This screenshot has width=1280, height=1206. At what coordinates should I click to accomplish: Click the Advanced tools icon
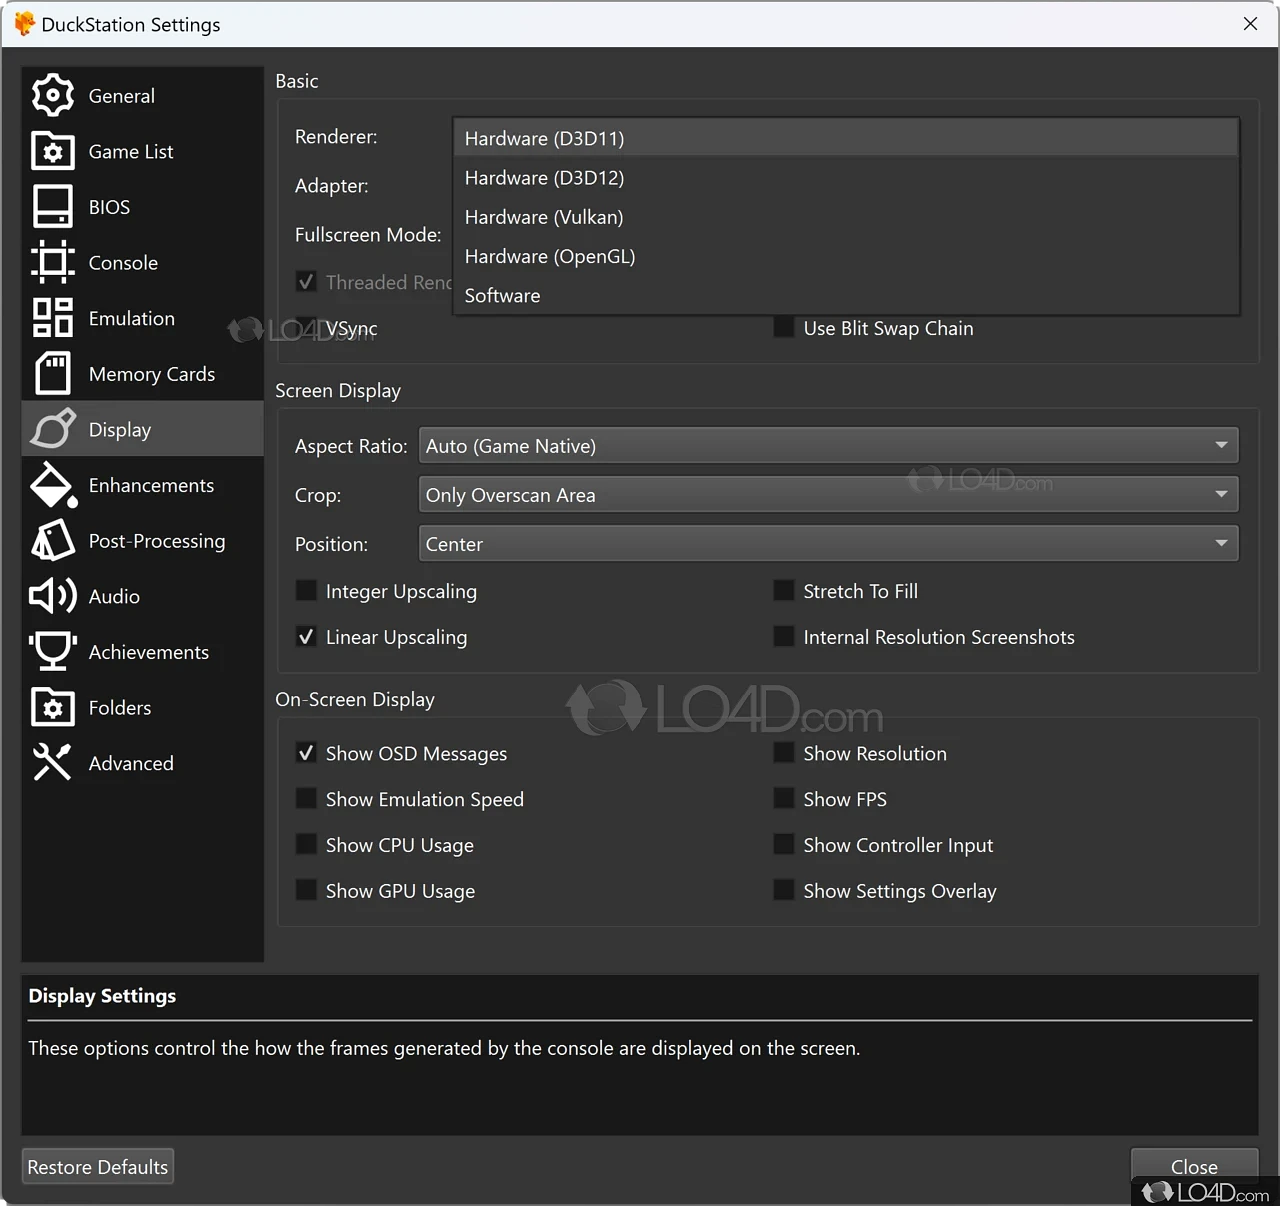tap(53, 763)
